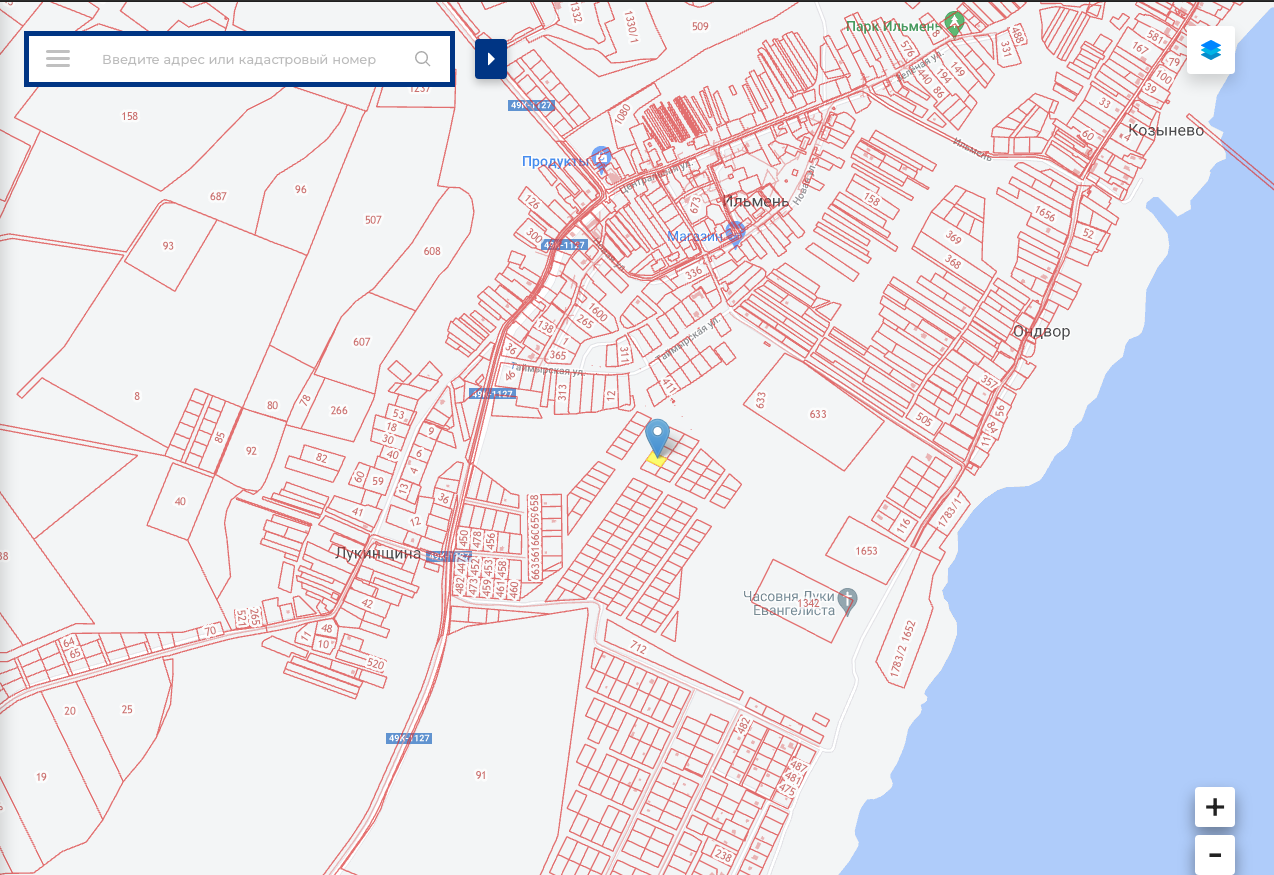Screen dimensions: 1274x875
Task: Click the Лукинщина village label
Action: [378, 553]
